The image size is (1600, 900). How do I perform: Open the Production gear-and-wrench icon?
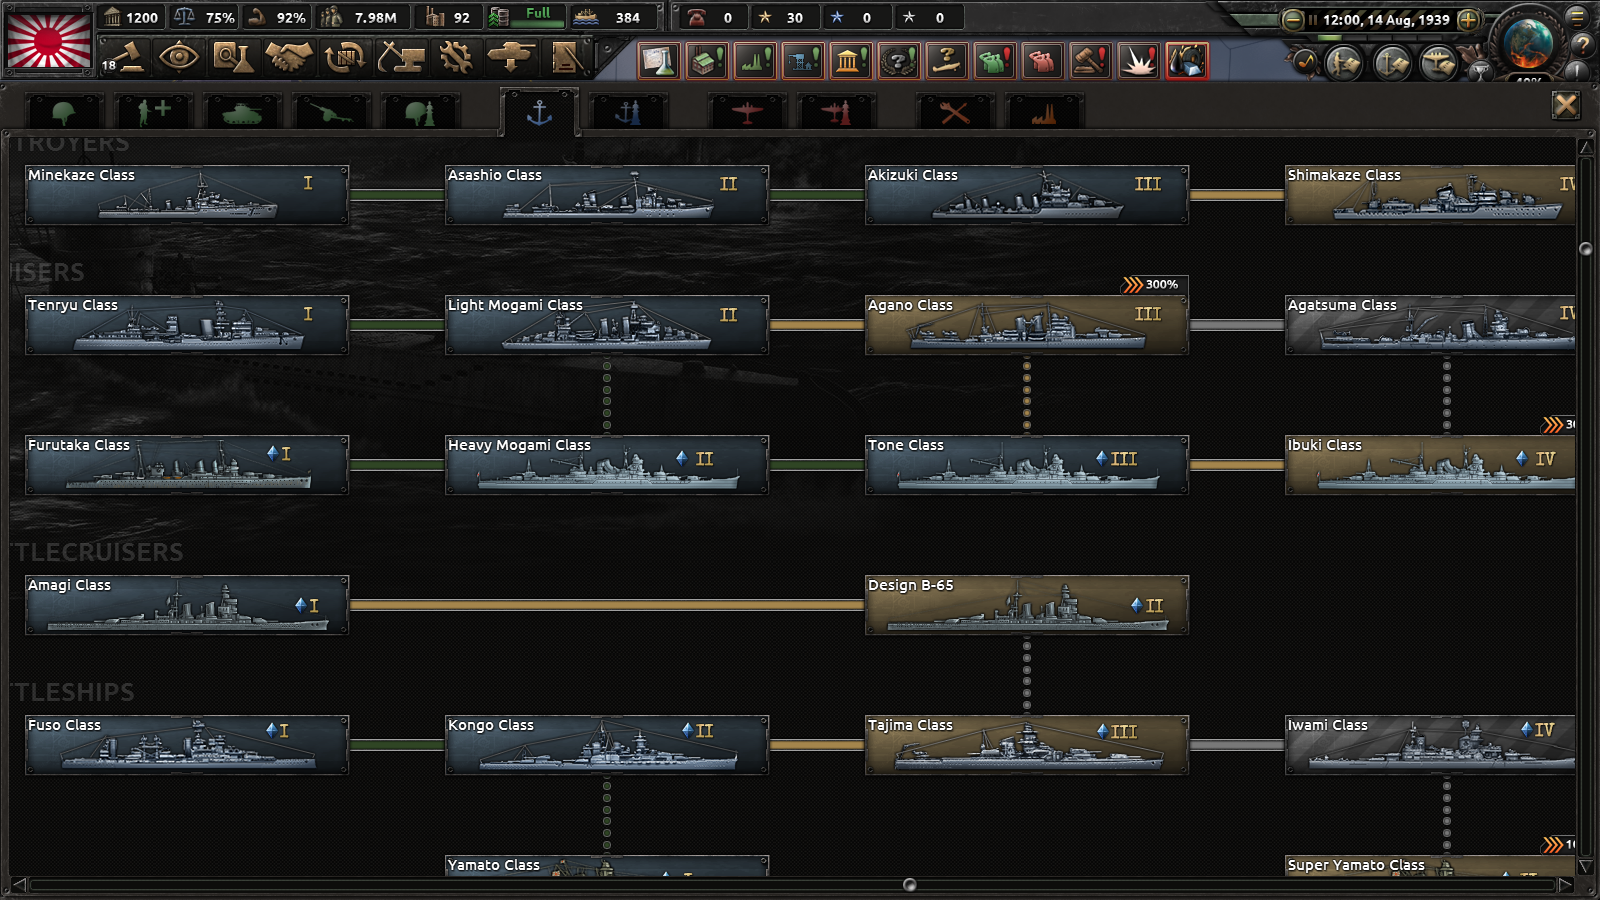[456, 58]
